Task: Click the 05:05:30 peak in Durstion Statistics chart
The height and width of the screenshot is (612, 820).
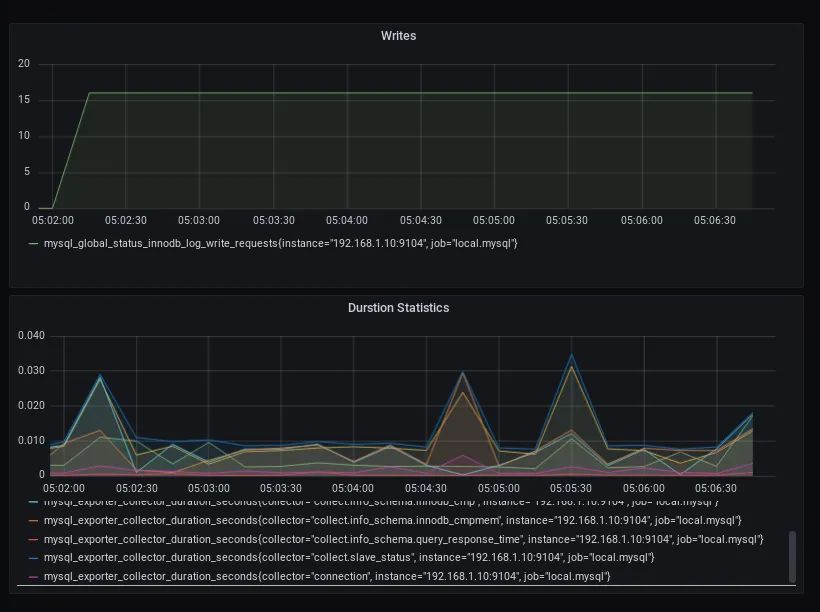Action: 572,355
